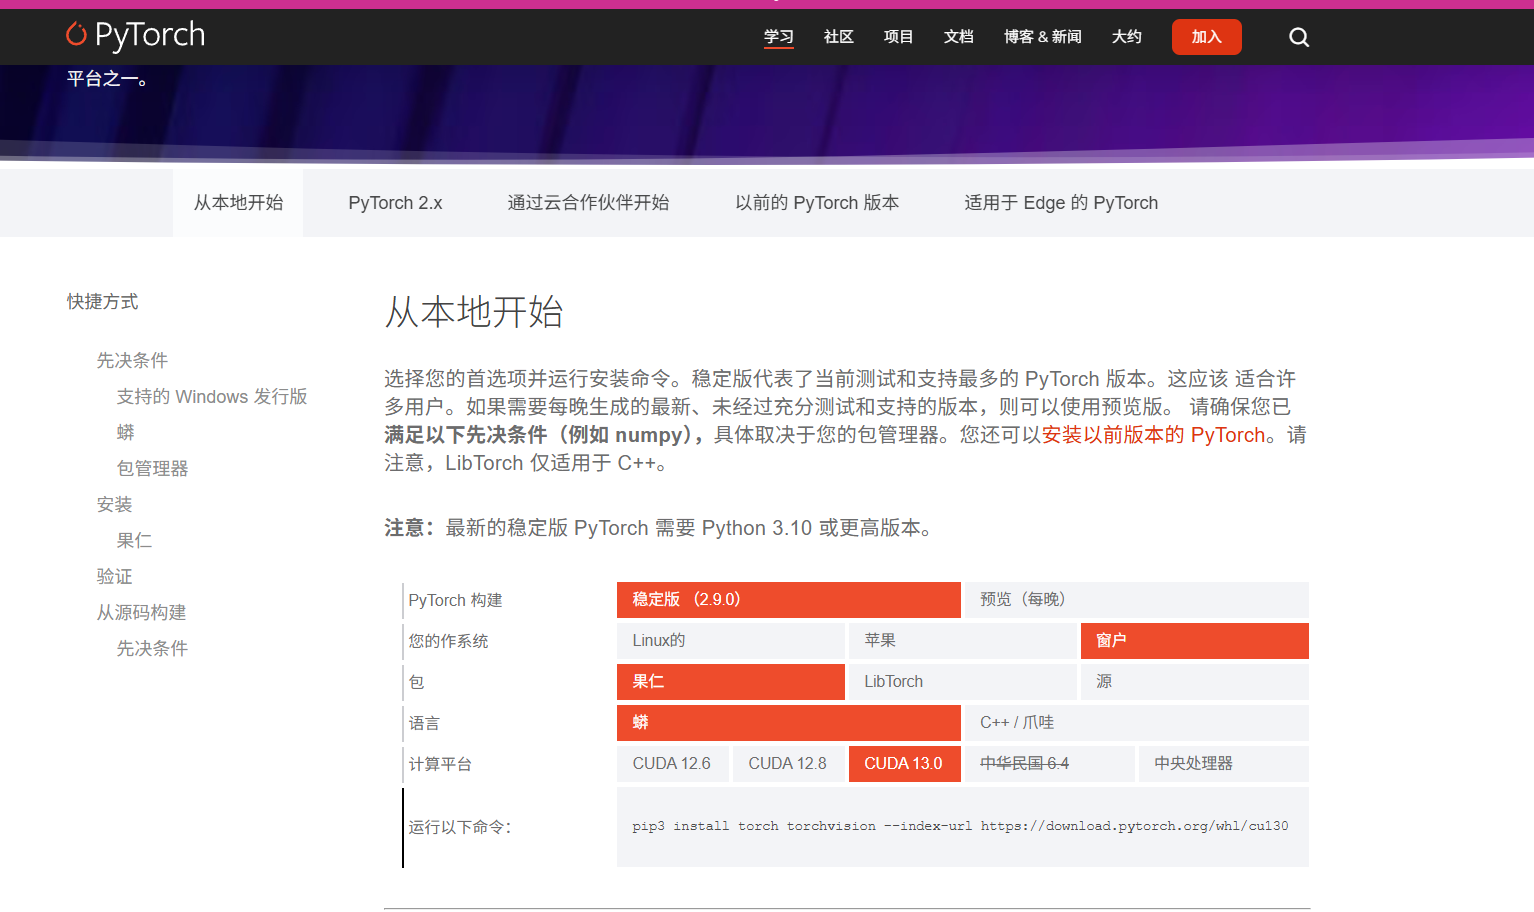The height and width of the screenshot is (912, 1534).
Task: Switch to the 通过云合作伙伴开始 tab
Action: point(588,203)
